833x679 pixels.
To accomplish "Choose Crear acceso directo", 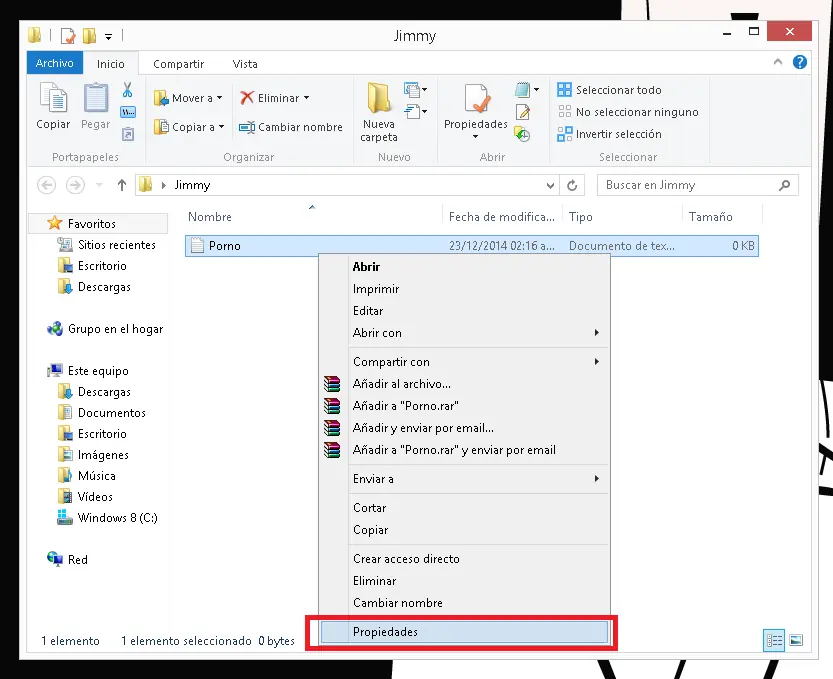I will click(464, 559).
